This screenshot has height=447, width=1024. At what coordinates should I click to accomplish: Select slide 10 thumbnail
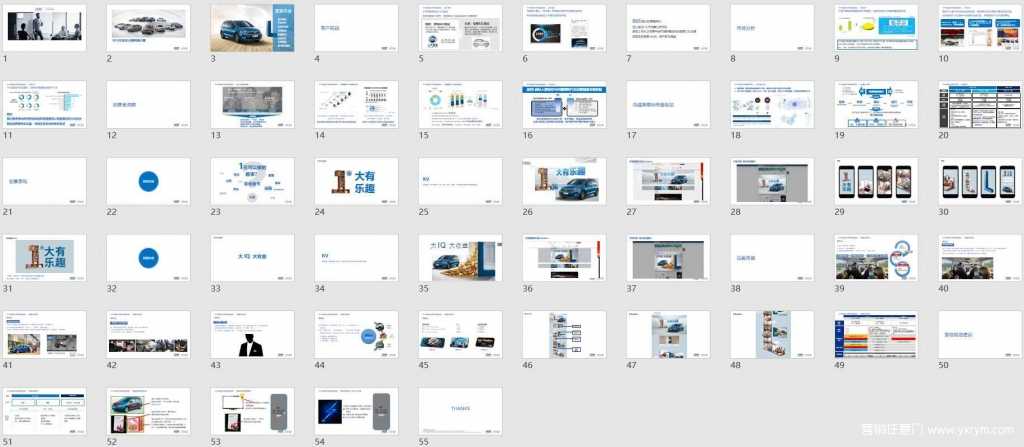pos(980,28)
